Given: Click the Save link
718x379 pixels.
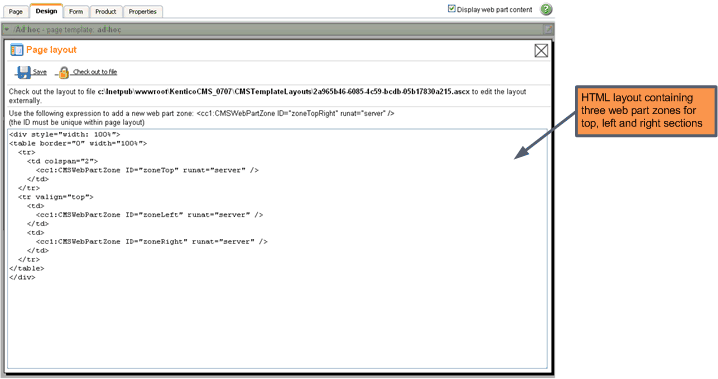Looking at the screenshot, I should point(39,72).
